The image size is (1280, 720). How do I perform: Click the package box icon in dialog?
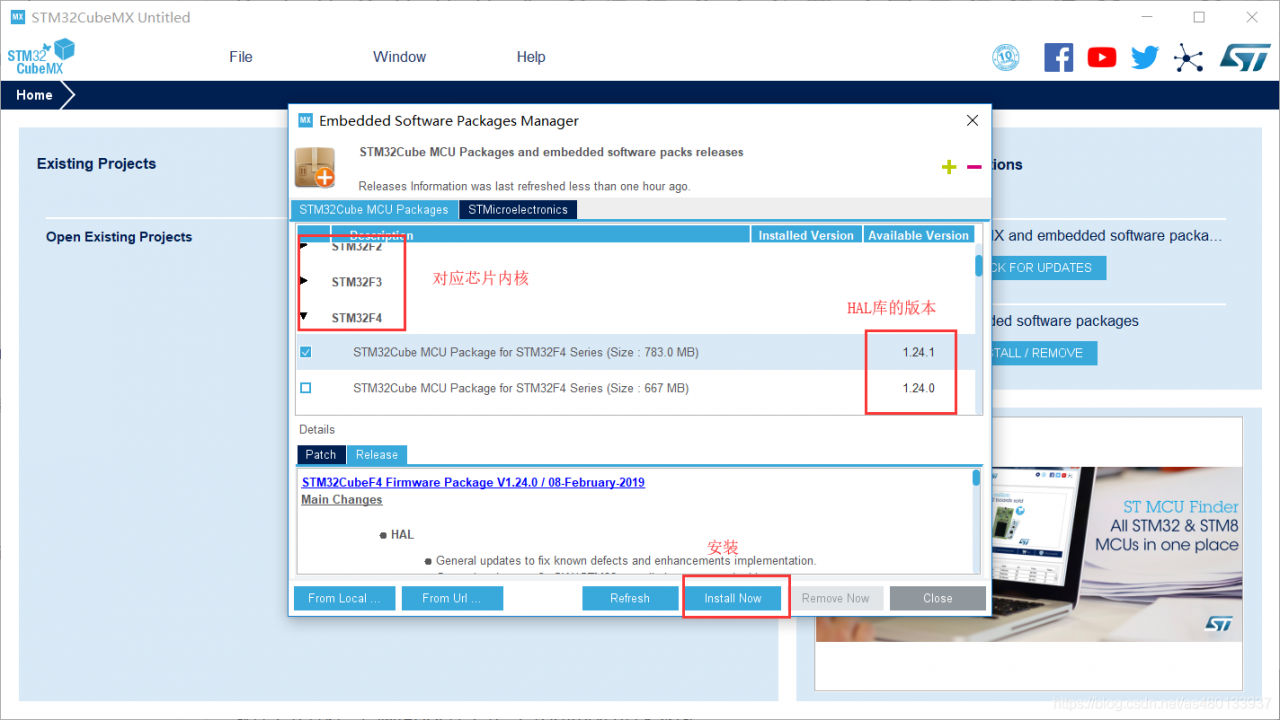point(314,167)
